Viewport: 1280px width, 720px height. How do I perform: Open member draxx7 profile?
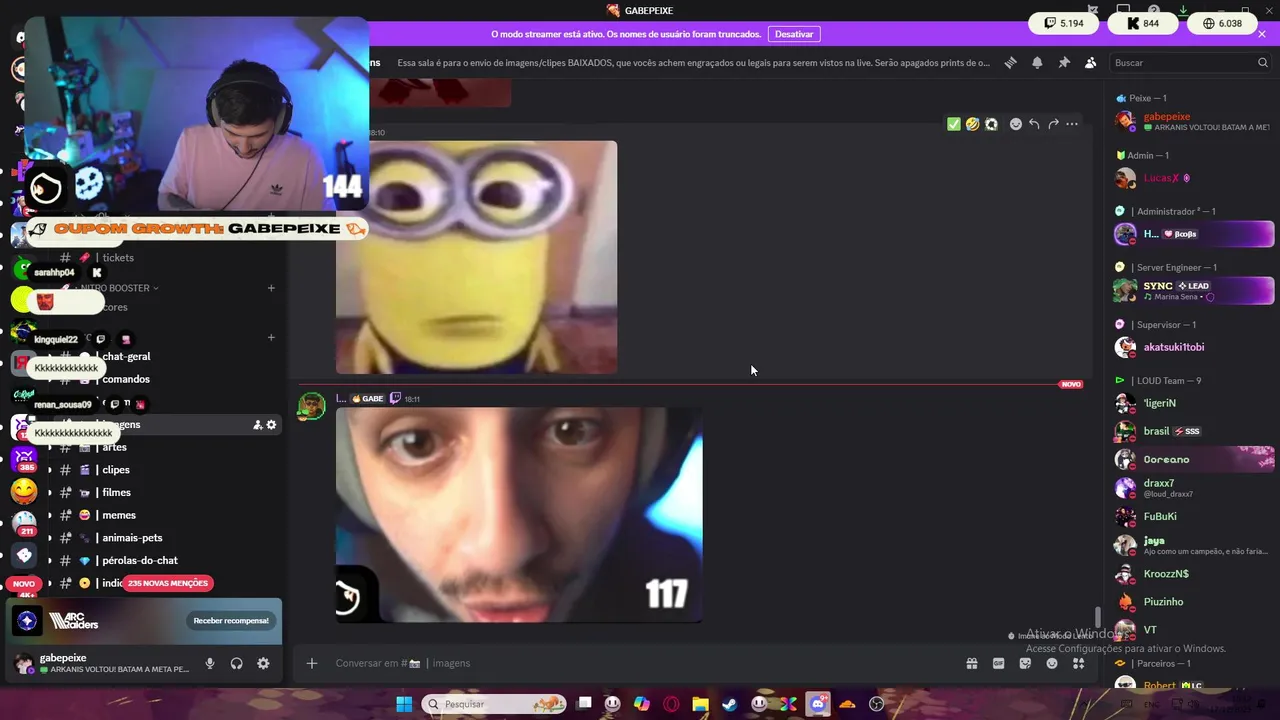(1193, 487)
